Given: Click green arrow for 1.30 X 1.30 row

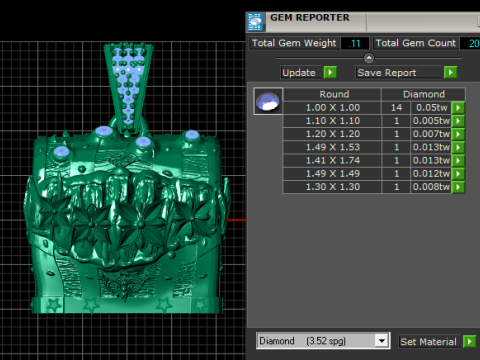Looking at the screenshot, I should [x=458, y=187].
